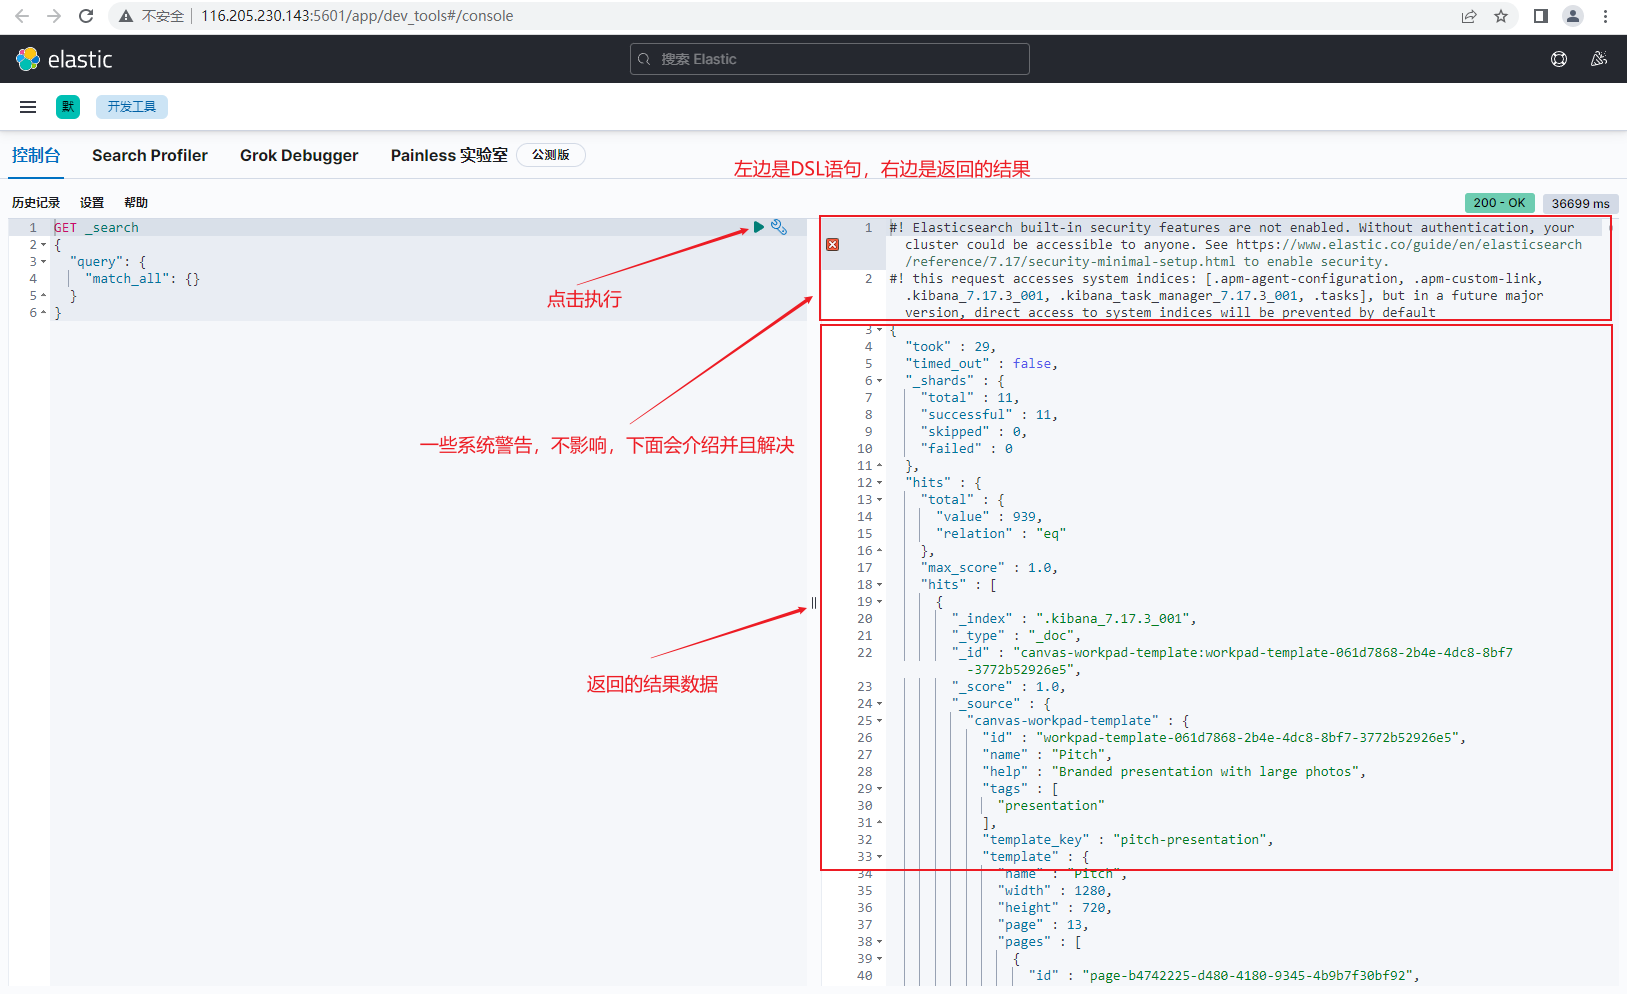Screen dimensions: 1627x994
Task: Open the browser three-dot menu
Action: (x=1605, y=16)
